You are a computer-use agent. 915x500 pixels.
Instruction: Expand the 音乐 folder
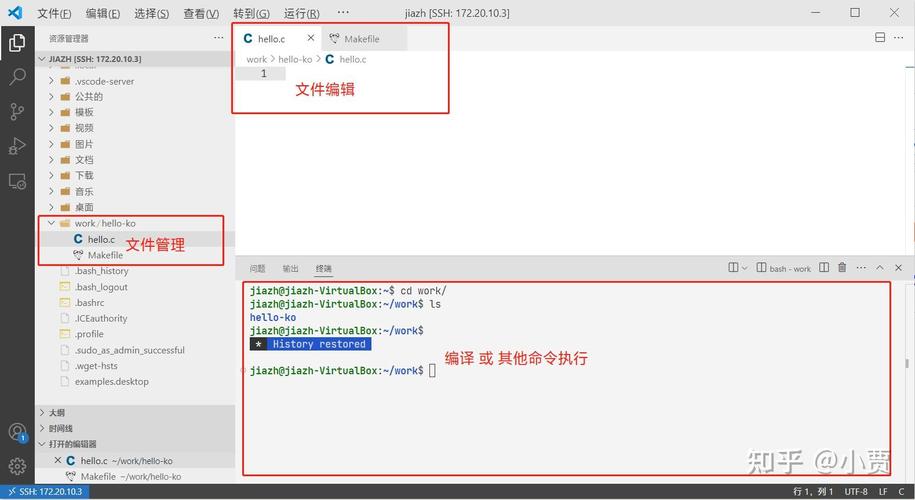tap(135, 191)
